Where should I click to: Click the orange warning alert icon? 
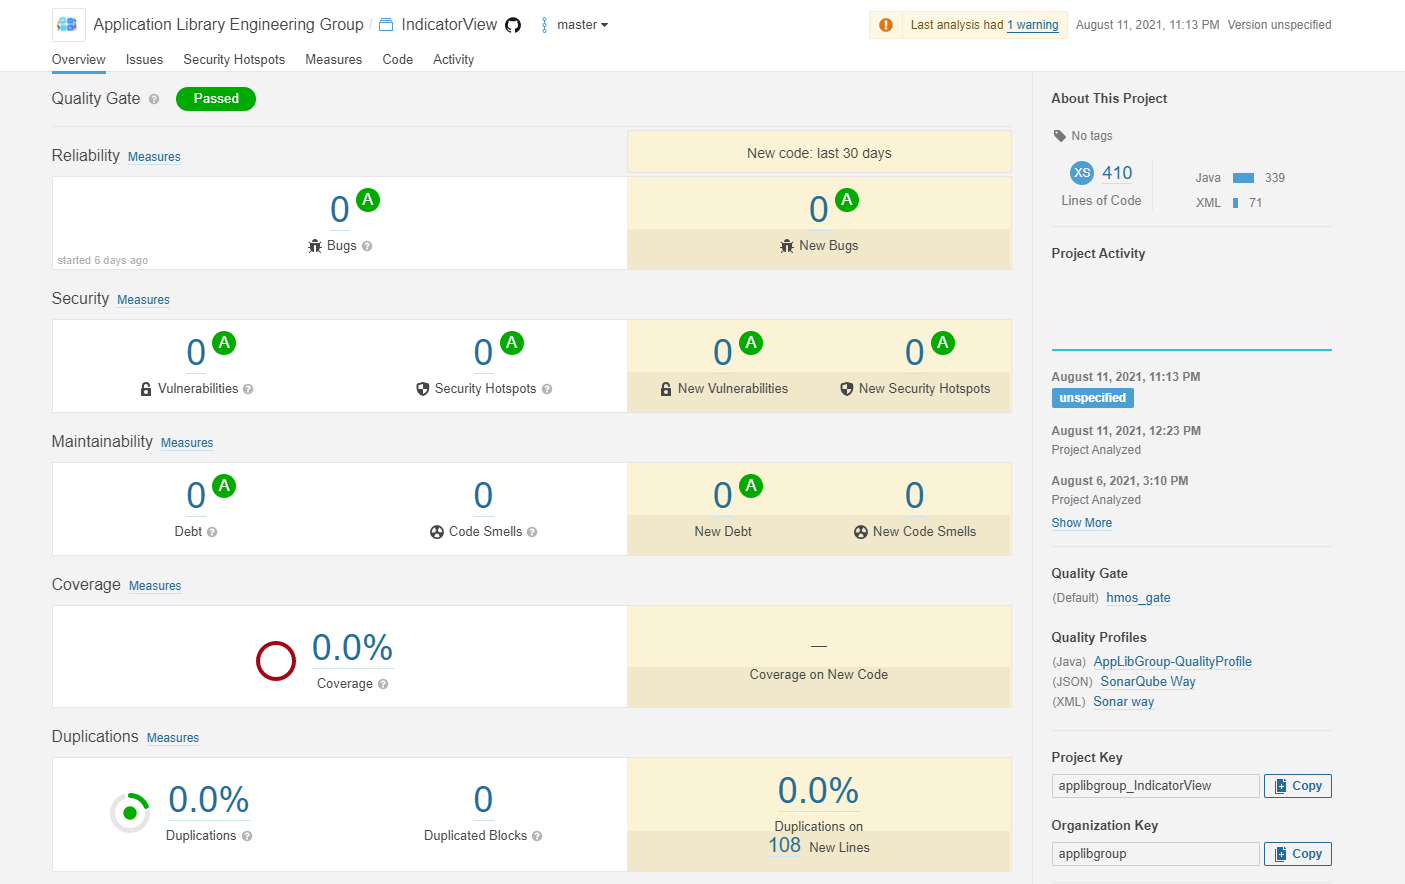[886, 25]
